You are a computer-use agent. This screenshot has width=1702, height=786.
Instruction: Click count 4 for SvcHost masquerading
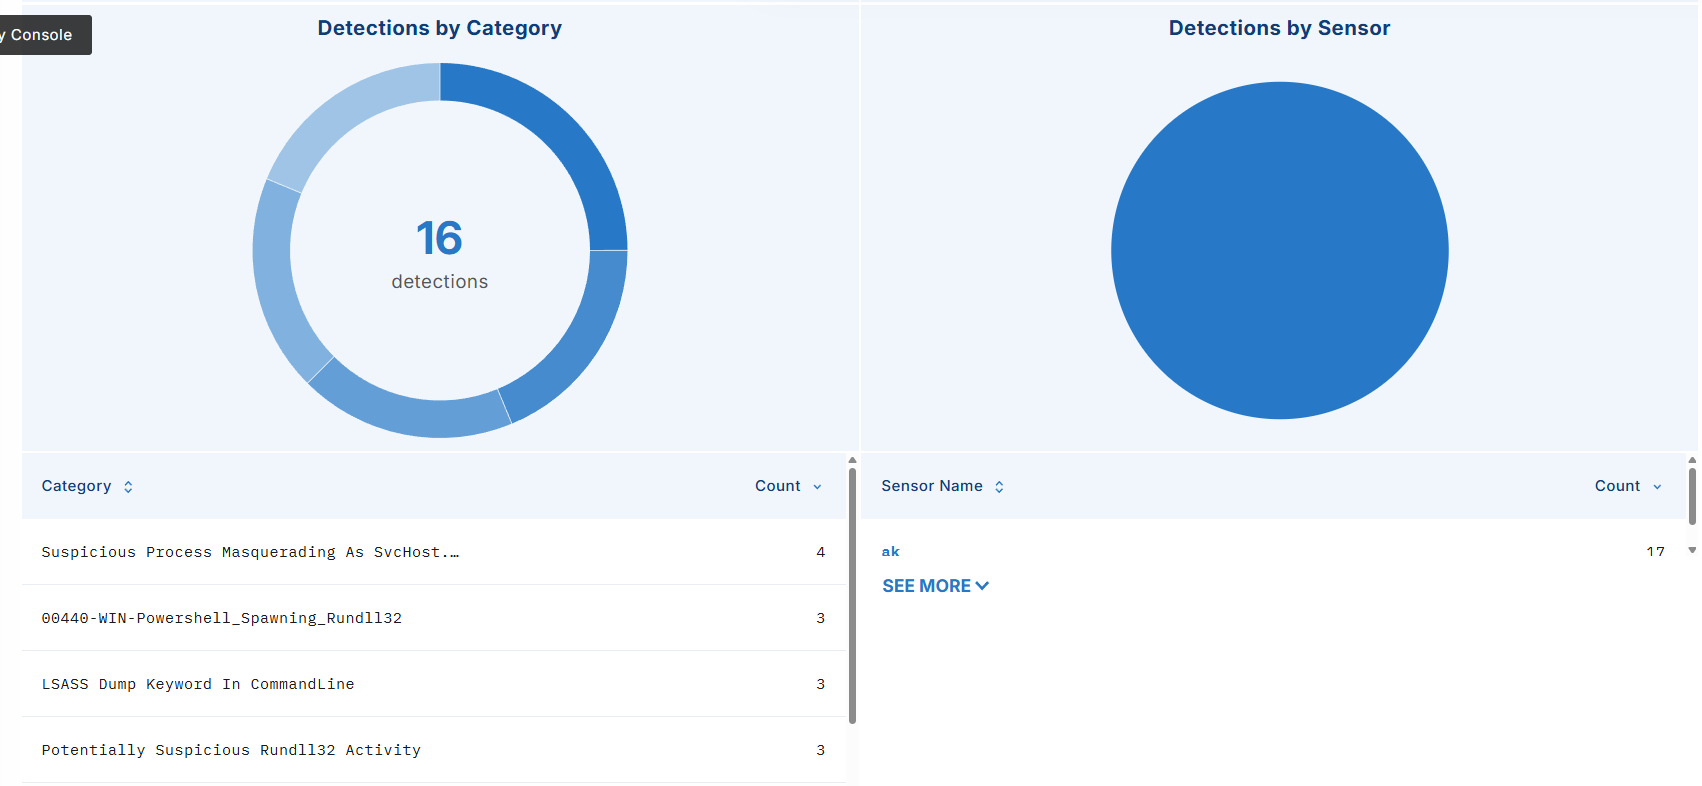[821, 552]
